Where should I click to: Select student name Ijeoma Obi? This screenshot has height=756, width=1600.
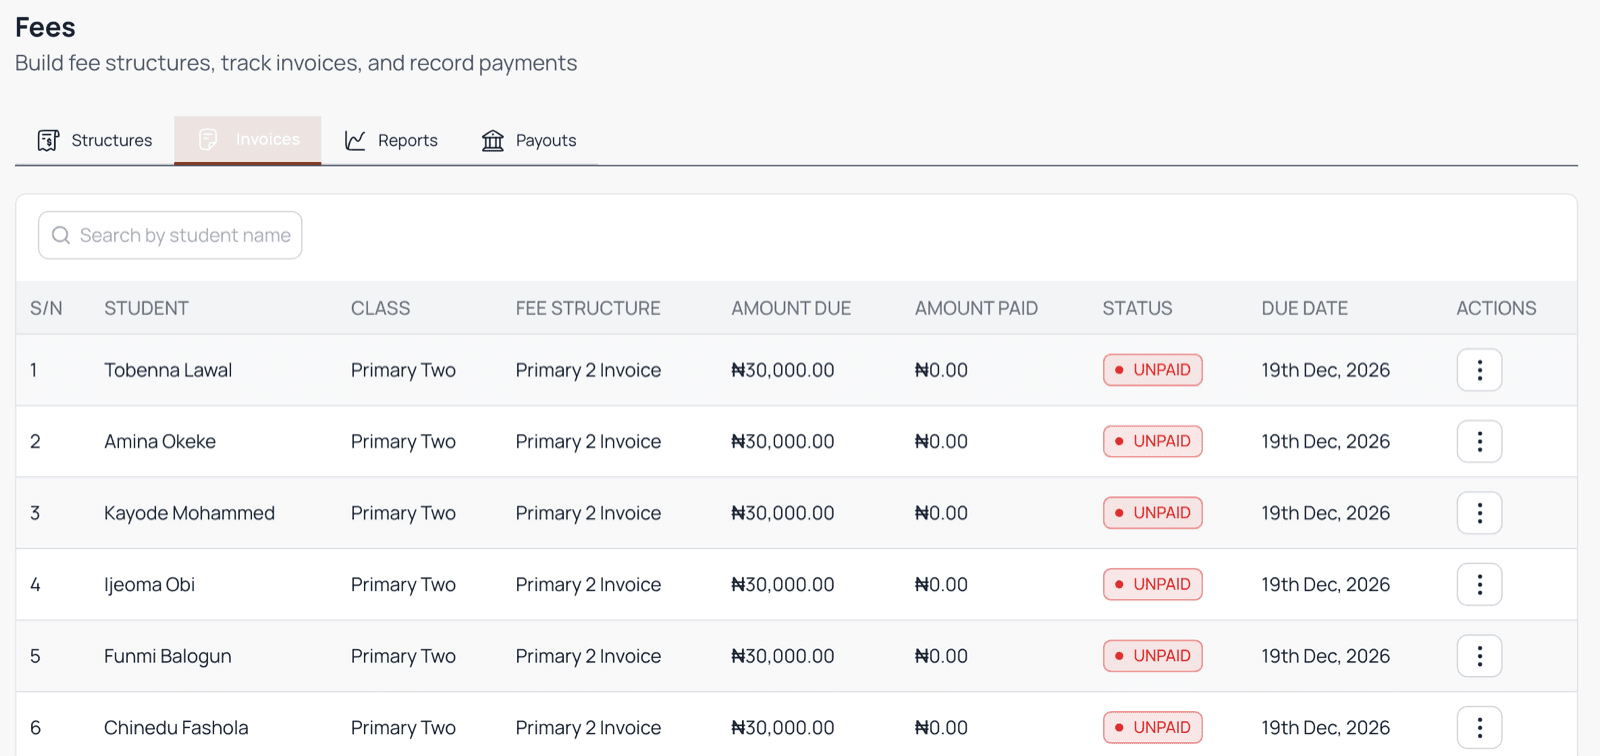coord(149,584)
